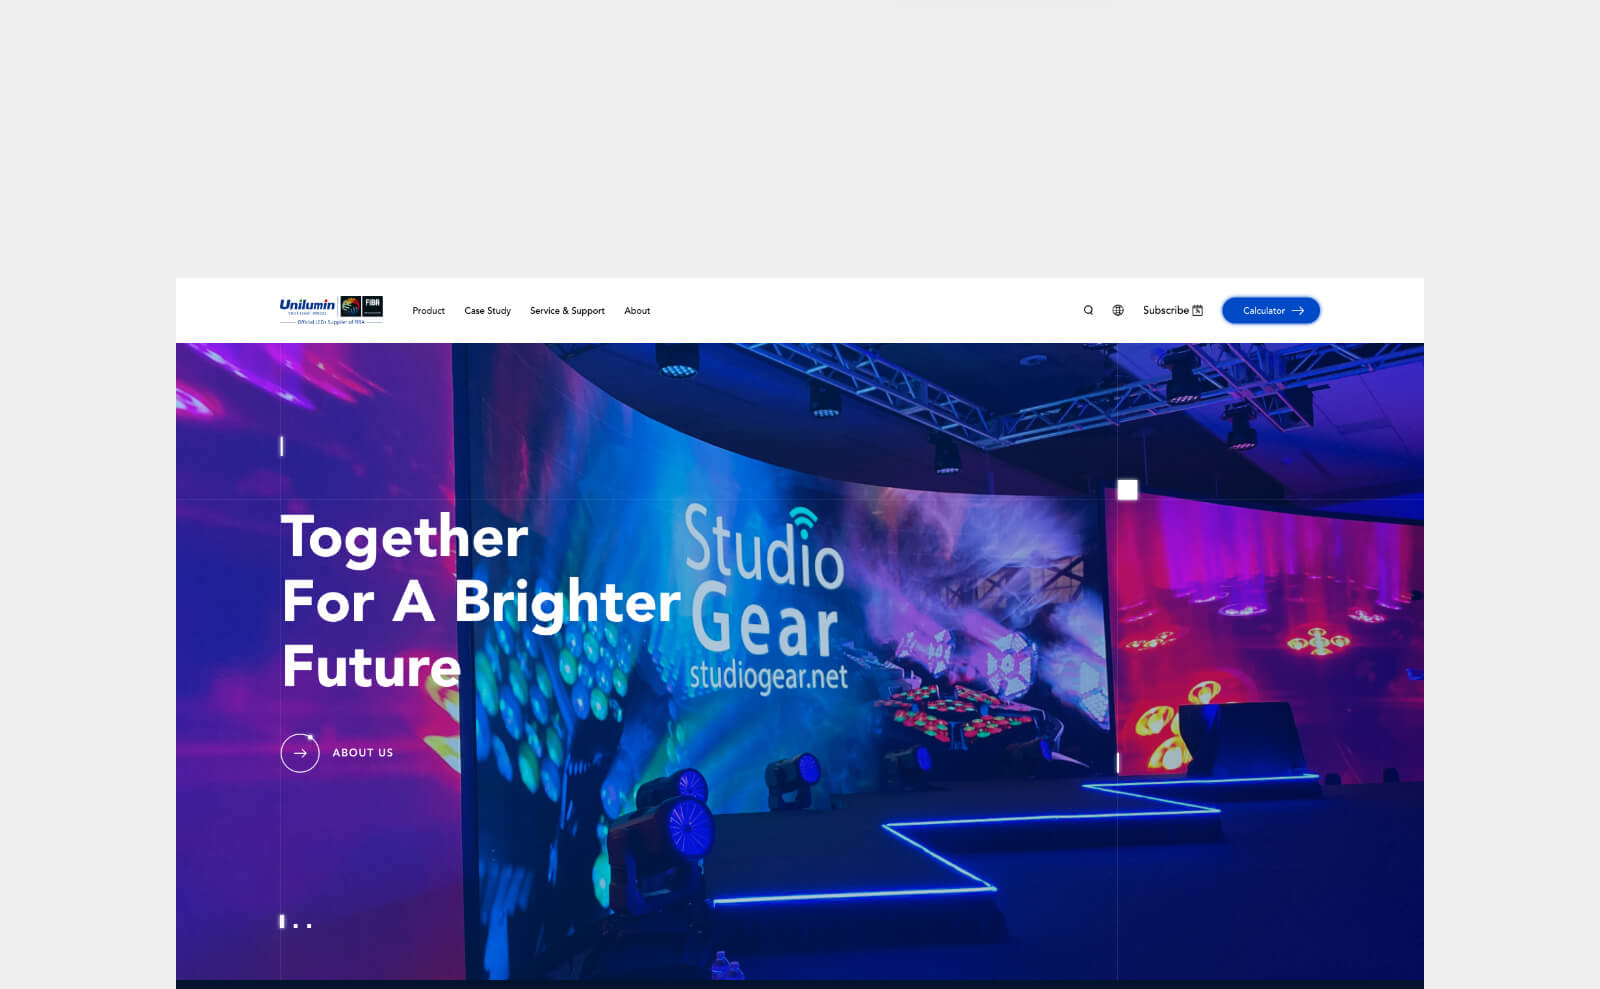Click the calendar icon beside Subscribe

[1198, 311]
